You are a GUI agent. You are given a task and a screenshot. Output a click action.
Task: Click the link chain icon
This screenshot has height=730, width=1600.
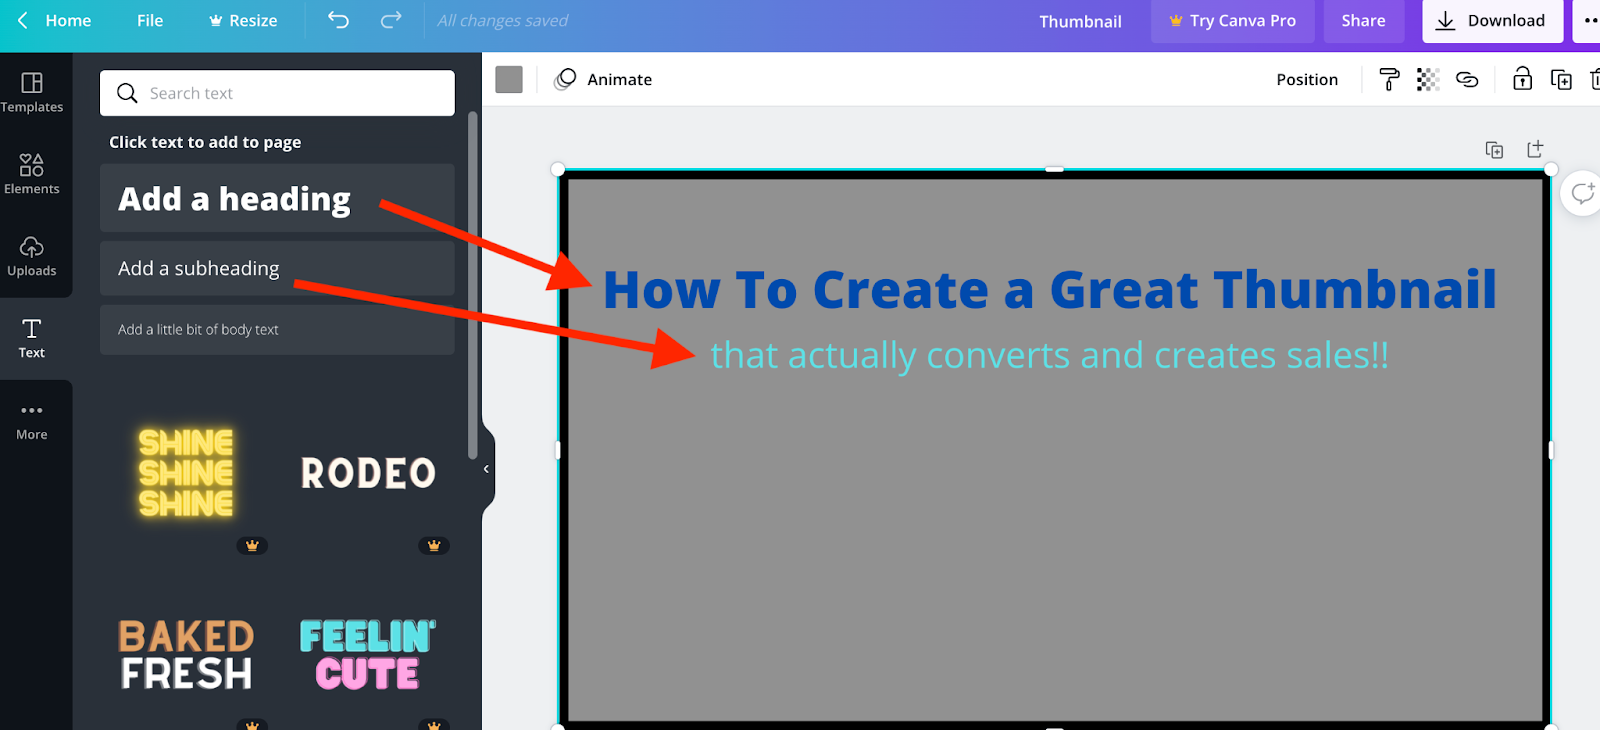click(1467, 79)
